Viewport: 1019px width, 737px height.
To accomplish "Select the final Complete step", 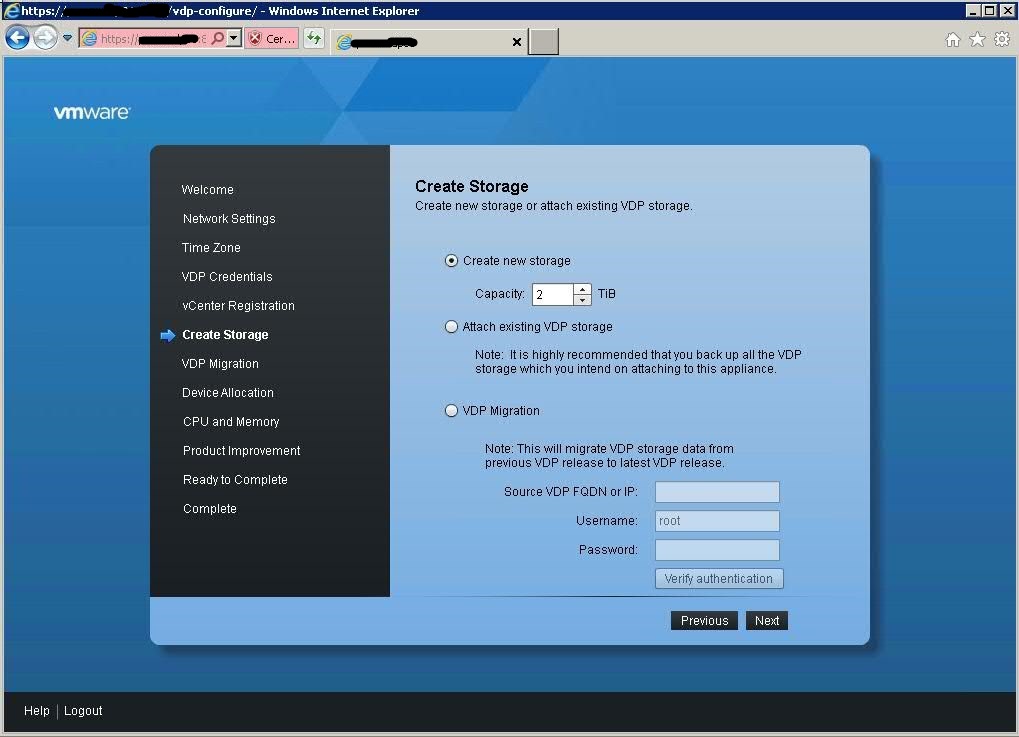I will [x=210, y=509].
